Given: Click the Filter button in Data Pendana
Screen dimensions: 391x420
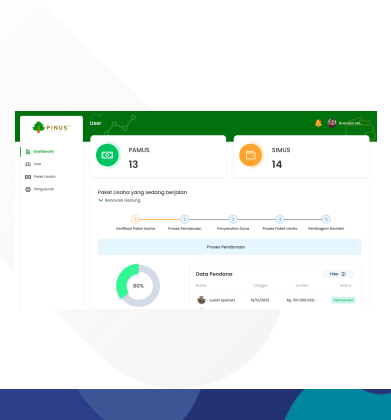Looking at the screenshot, I should coord(338,274).
